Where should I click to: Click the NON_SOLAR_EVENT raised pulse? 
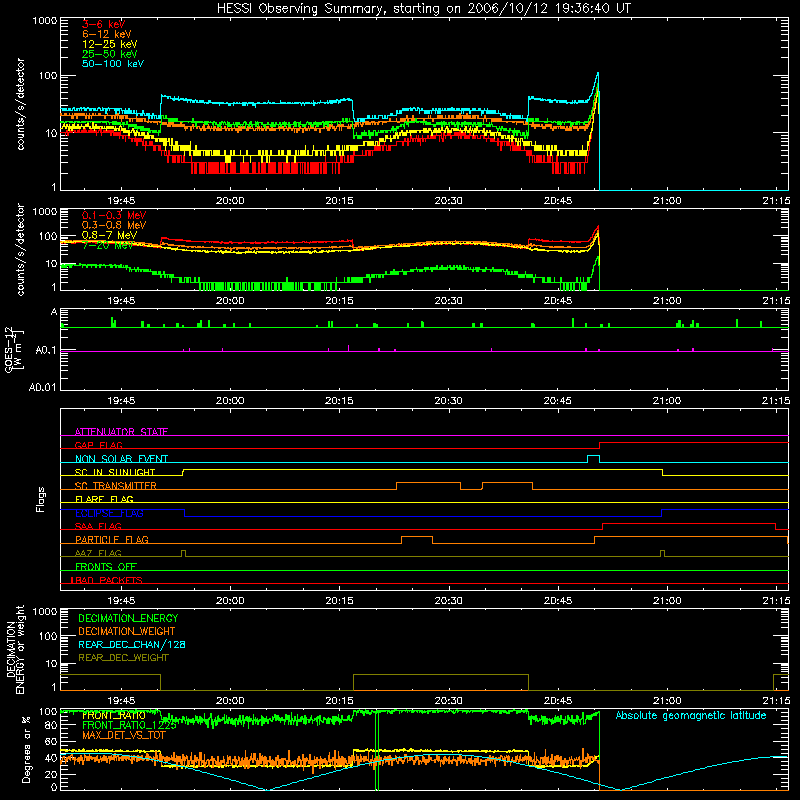[x=593, y=457]
